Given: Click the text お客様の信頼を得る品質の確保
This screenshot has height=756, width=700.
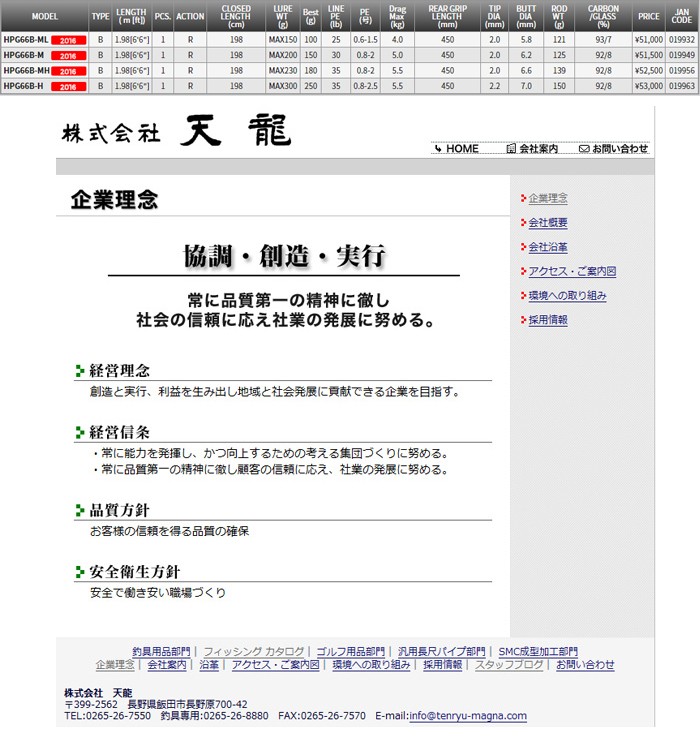Looking at the screenshot, I should pos(169,531).
